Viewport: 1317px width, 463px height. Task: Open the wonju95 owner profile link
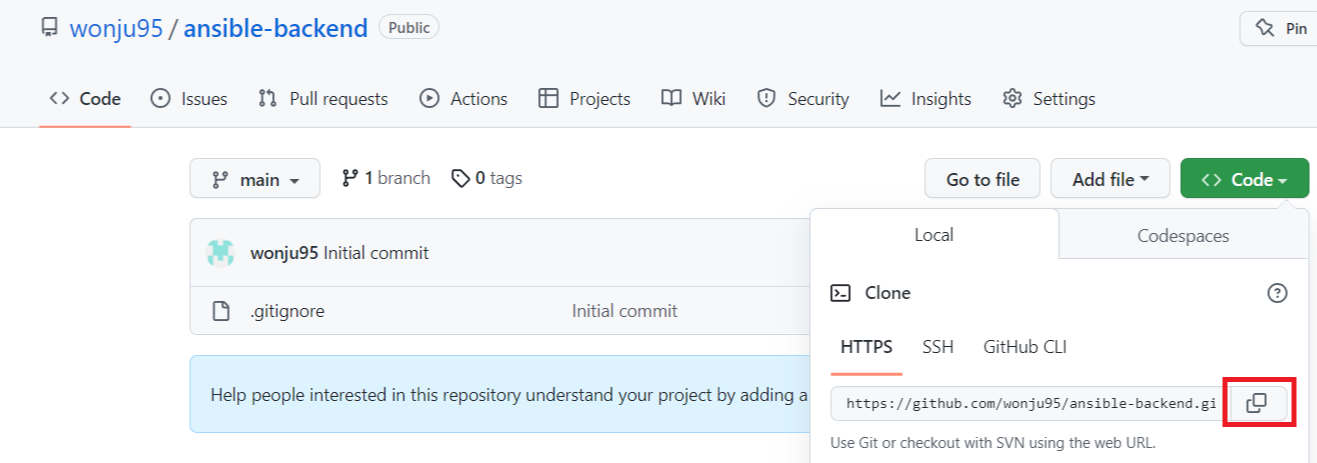tap(116, 28)
